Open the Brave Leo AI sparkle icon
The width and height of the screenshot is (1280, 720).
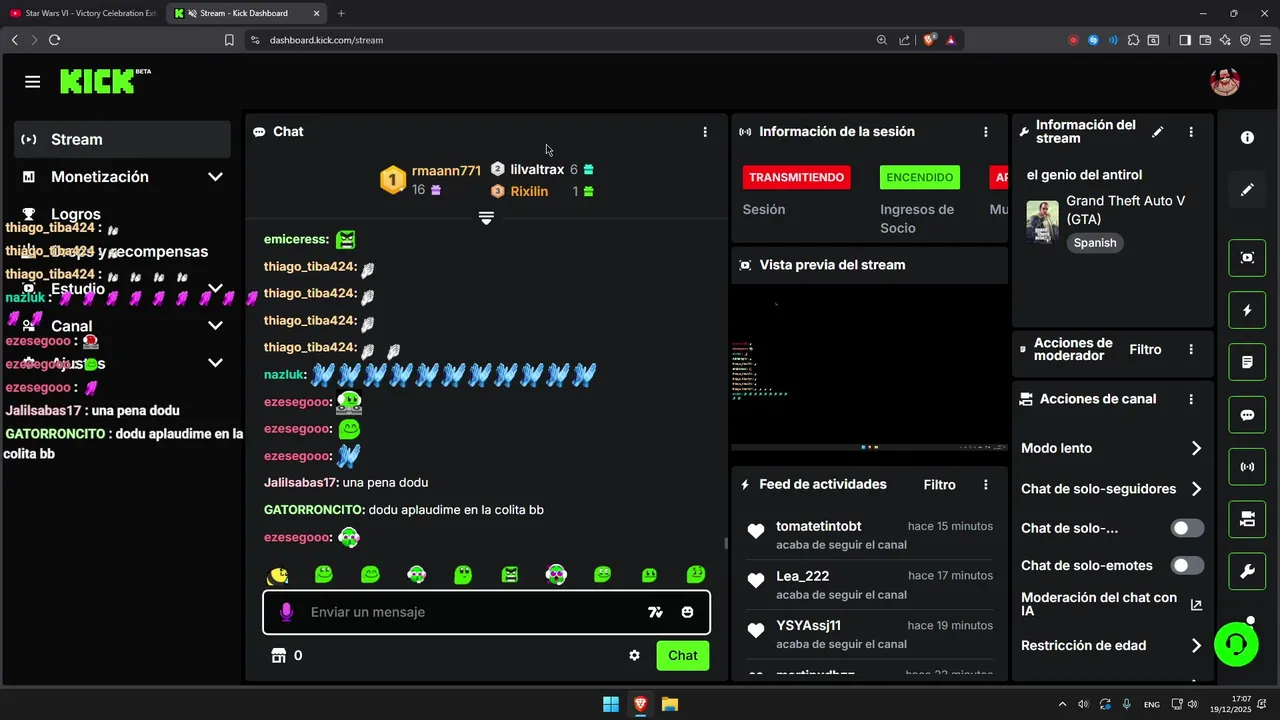(x=1225, y=40)
